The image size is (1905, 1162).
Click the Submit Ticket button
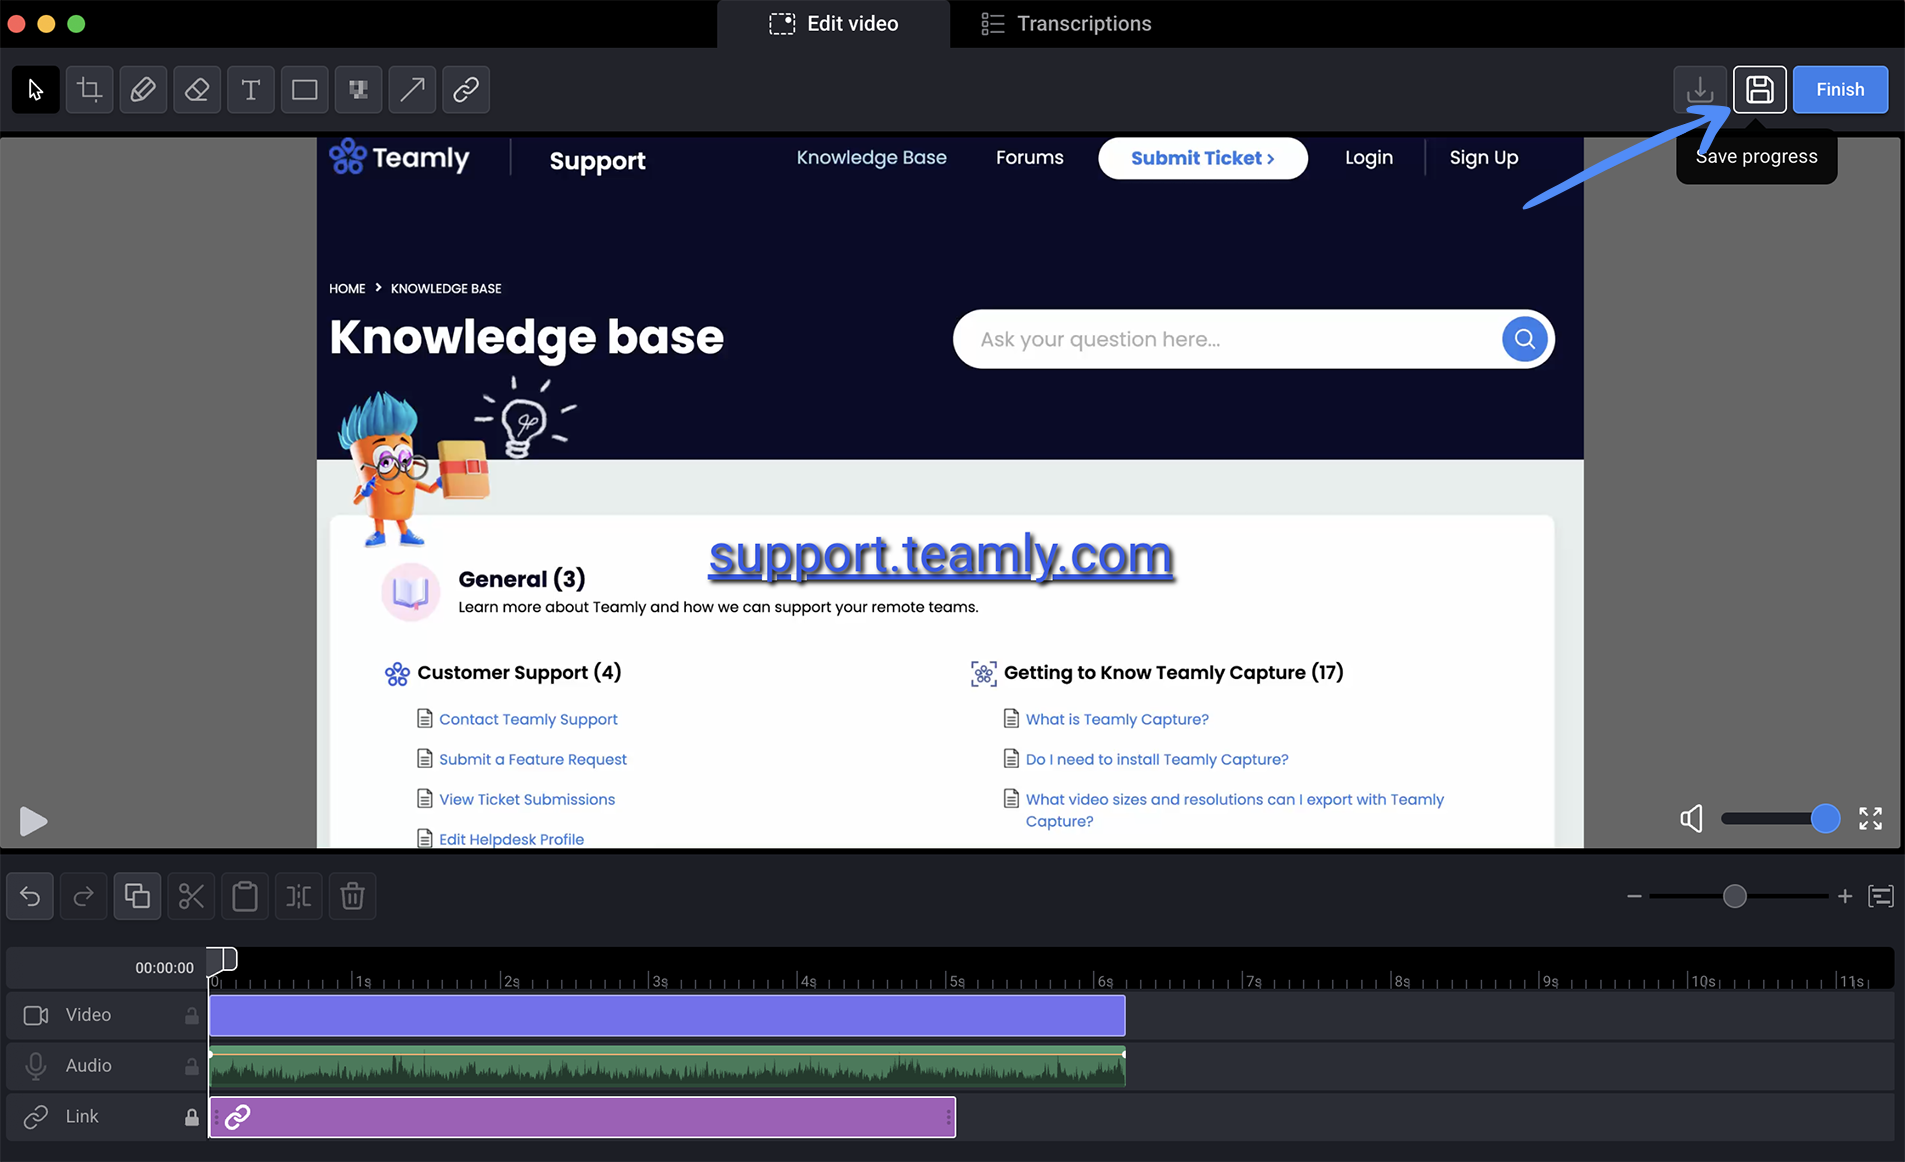point(1202,158)
